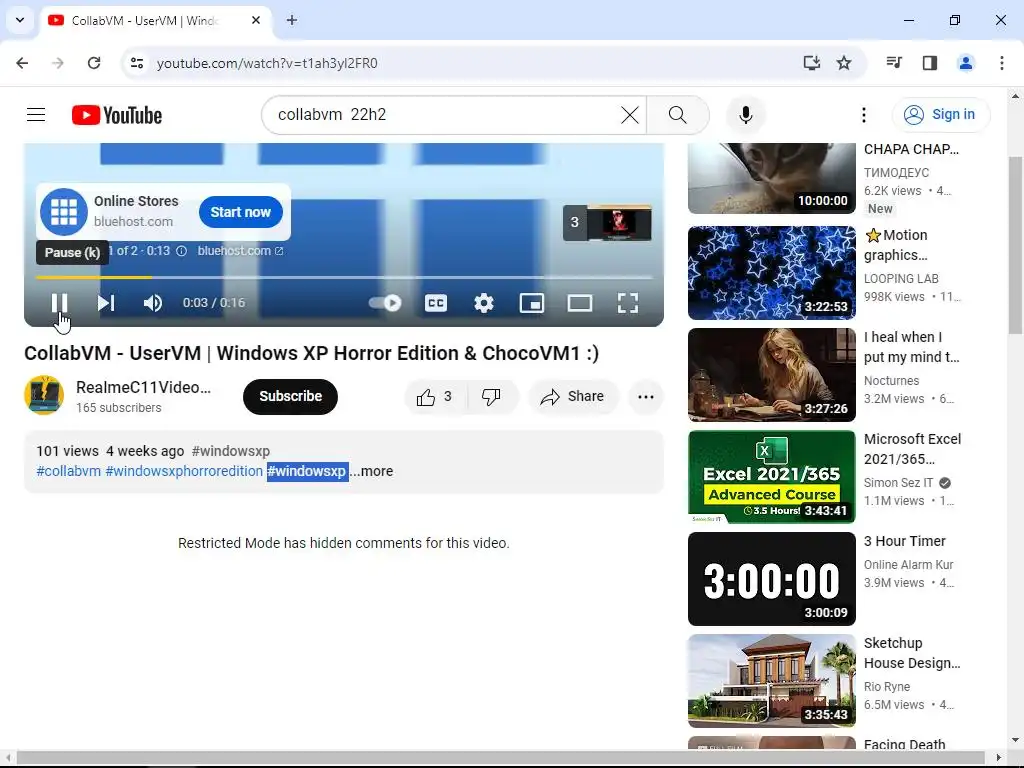Open the #collabvm hashtag link
The image size is (1024, 768).
69,471
